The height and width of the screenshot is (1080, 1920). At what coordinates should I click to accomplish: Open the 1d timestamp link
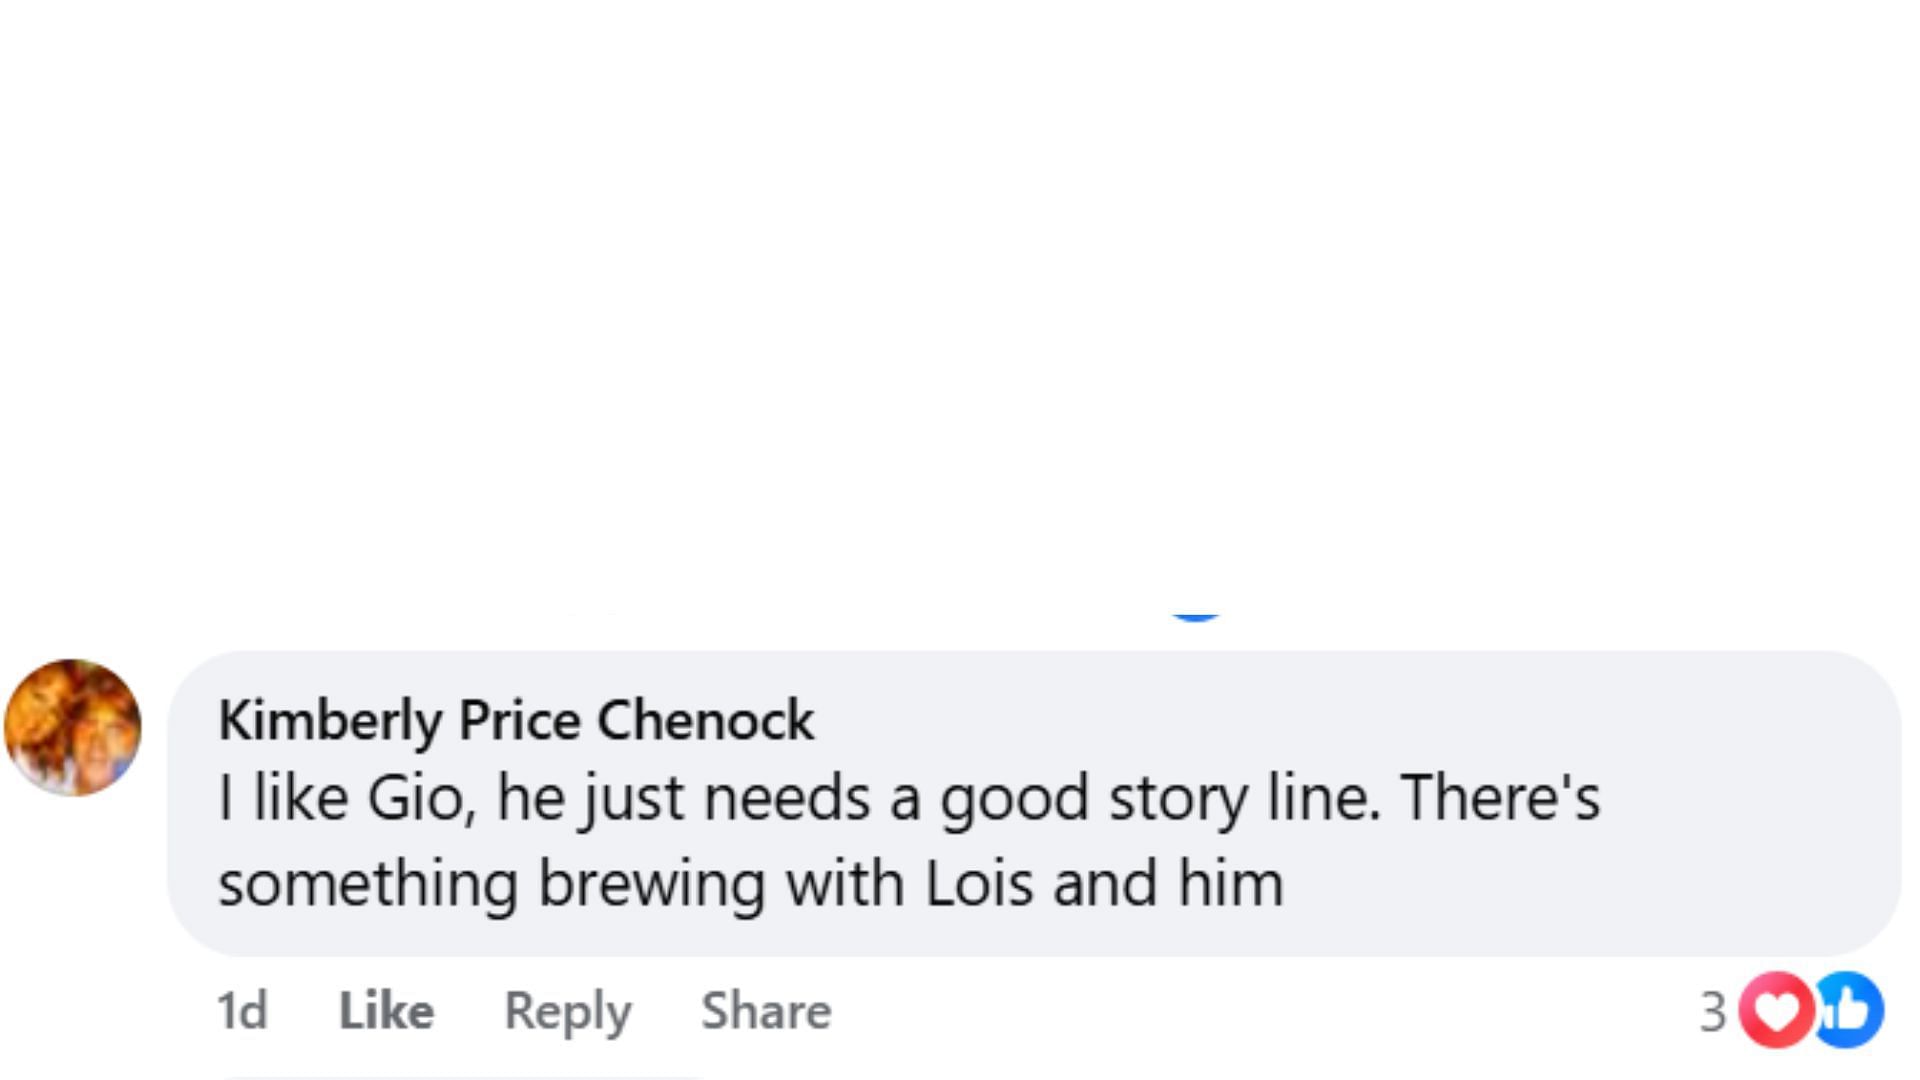click(242, 1010)
